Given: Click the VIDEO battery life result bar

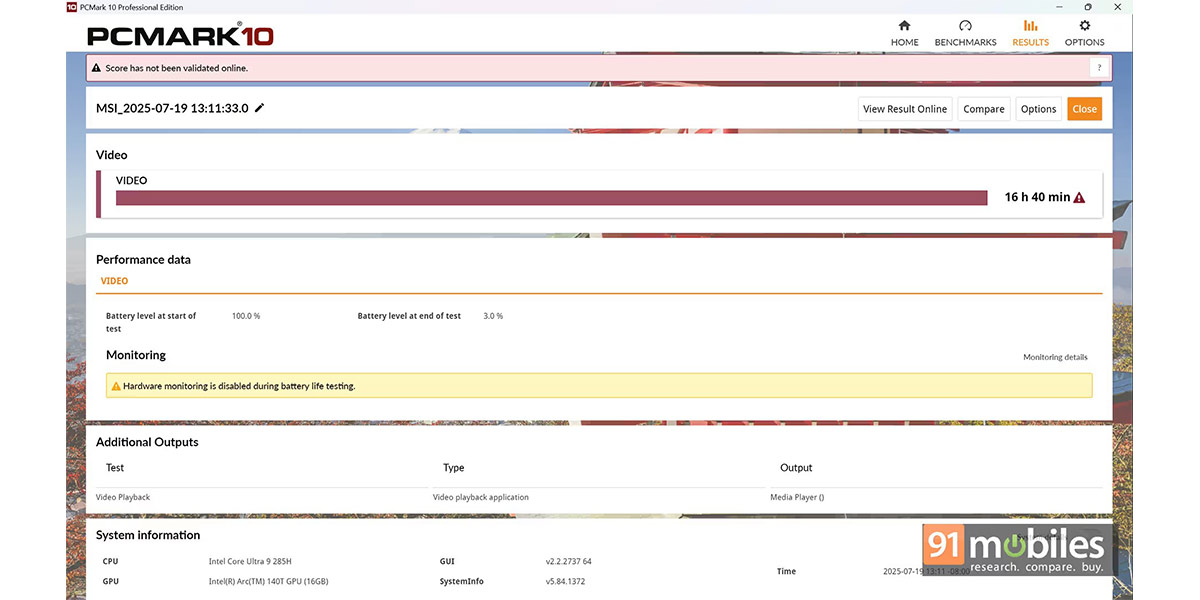Looking at the screenshot, I should pyautogui.click(x=551, y=198).
